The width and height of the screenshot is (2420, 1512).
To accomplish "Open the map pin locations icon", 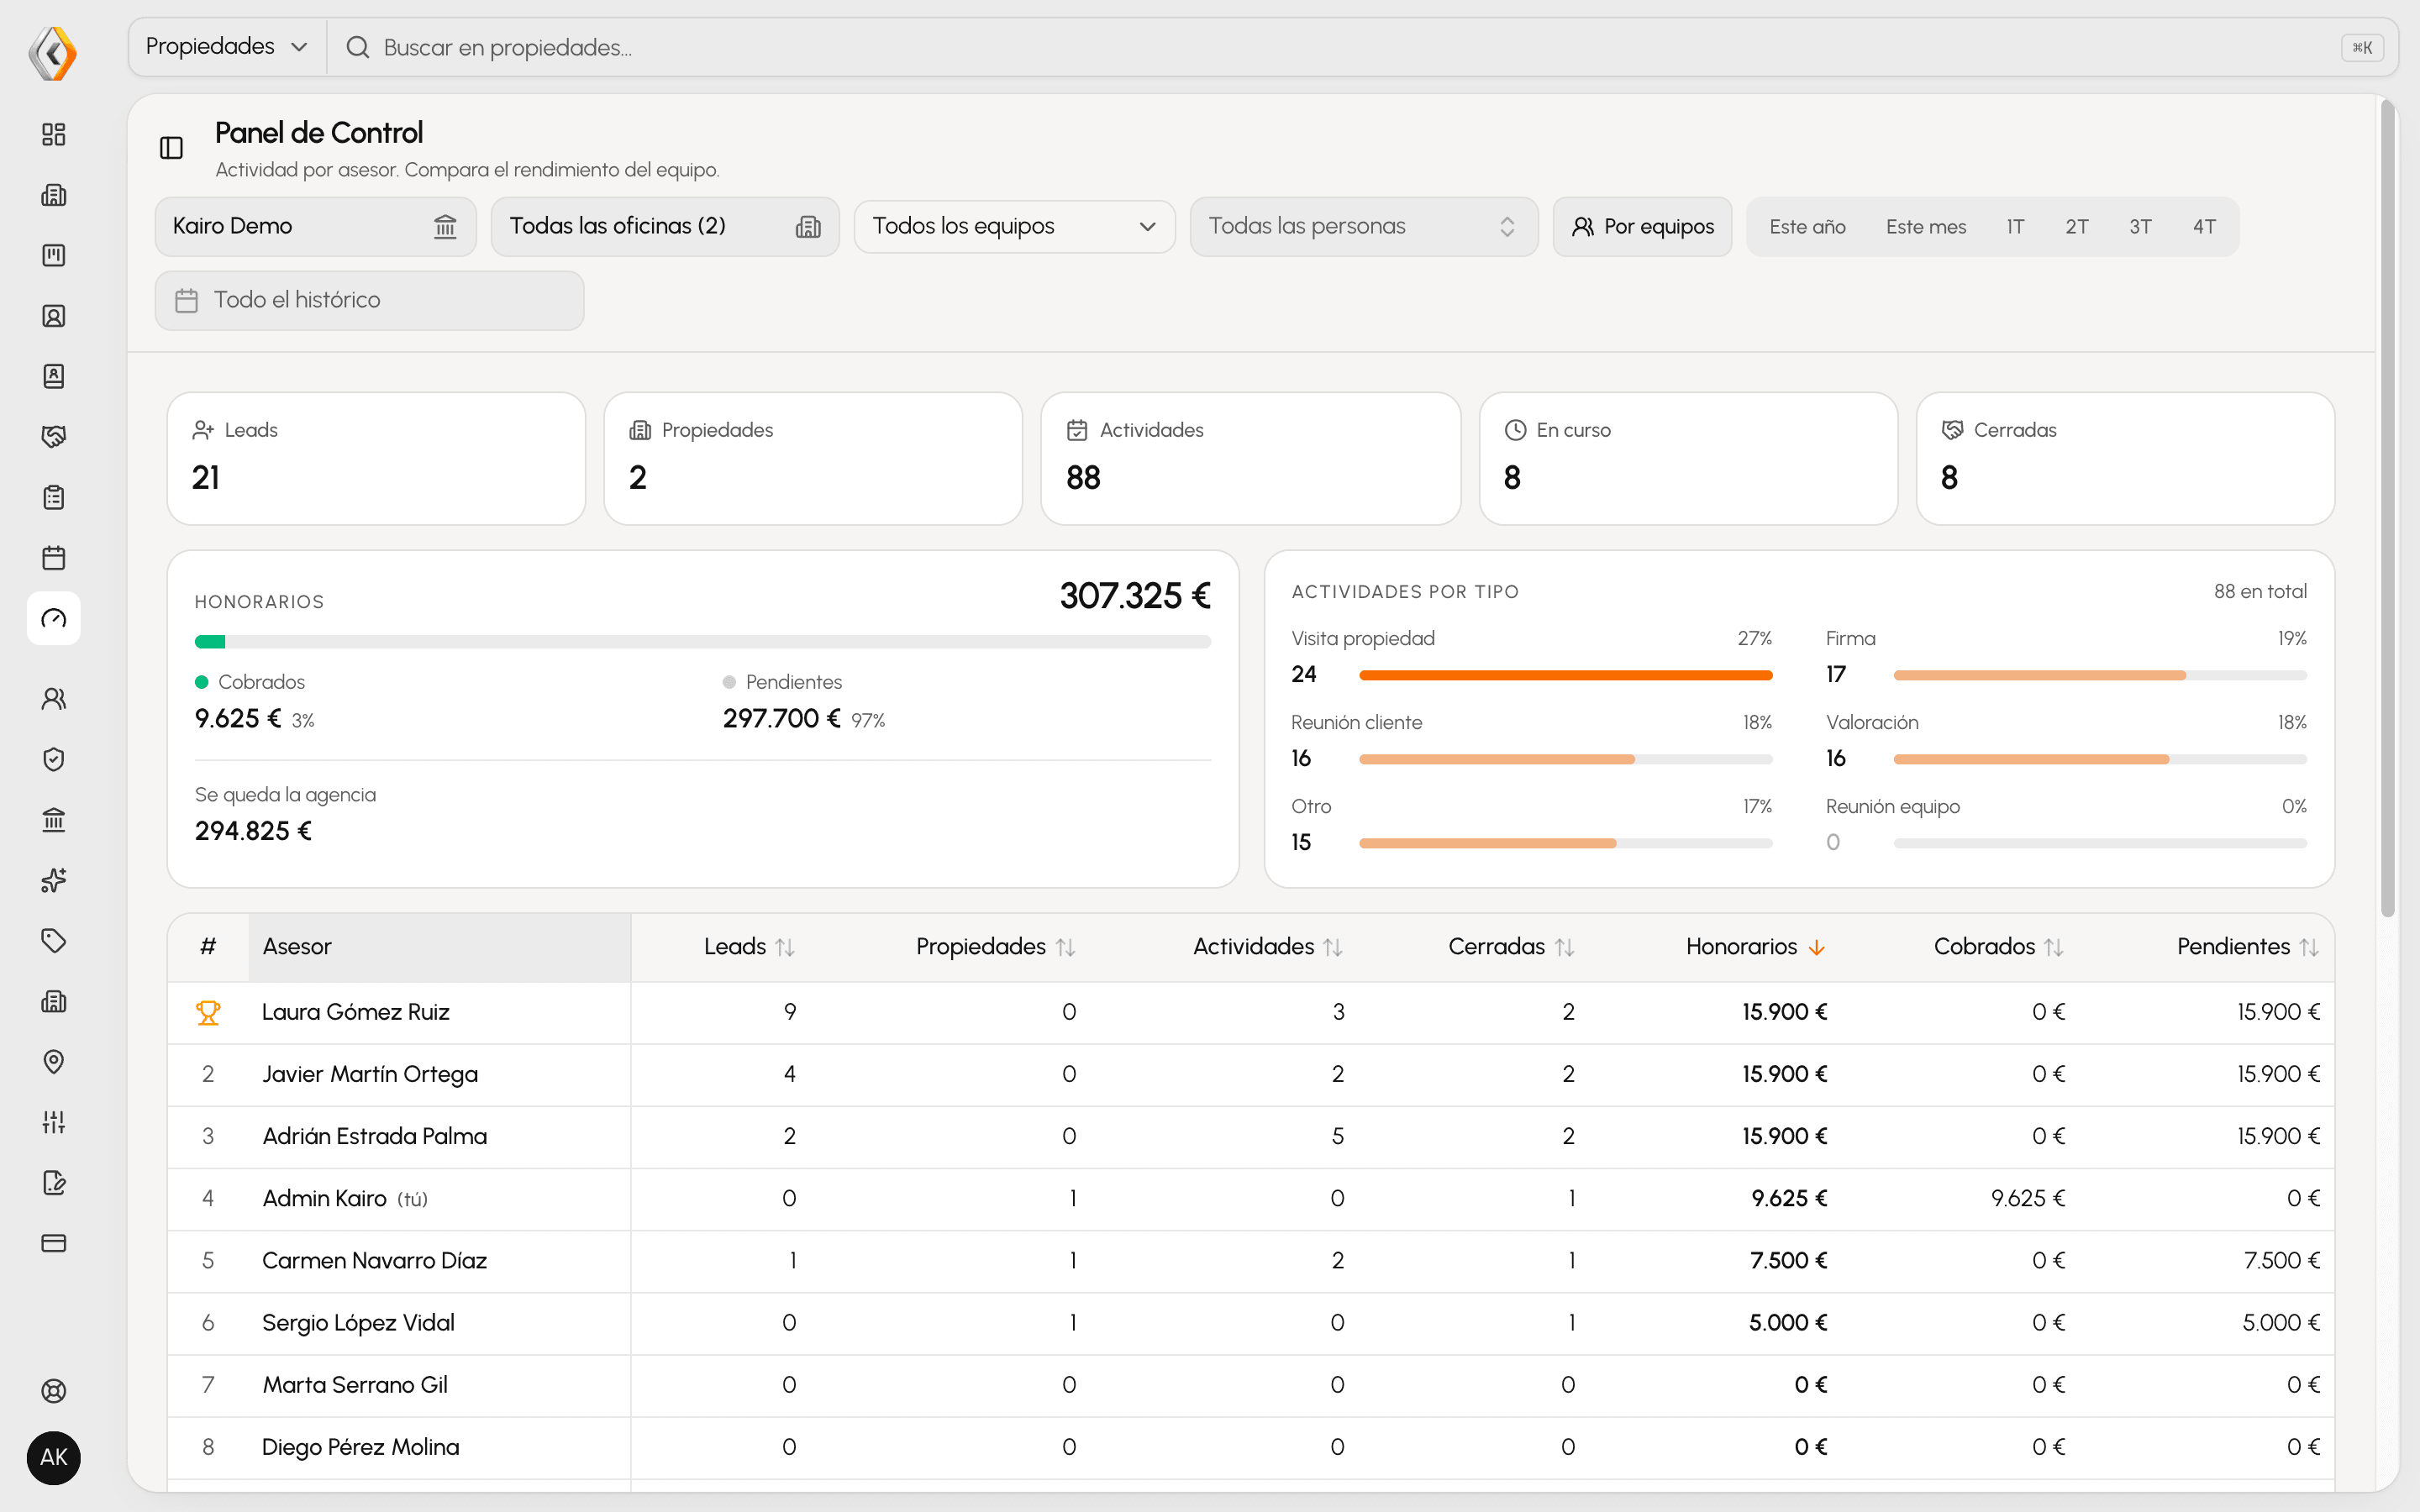I will (54, 1062).
